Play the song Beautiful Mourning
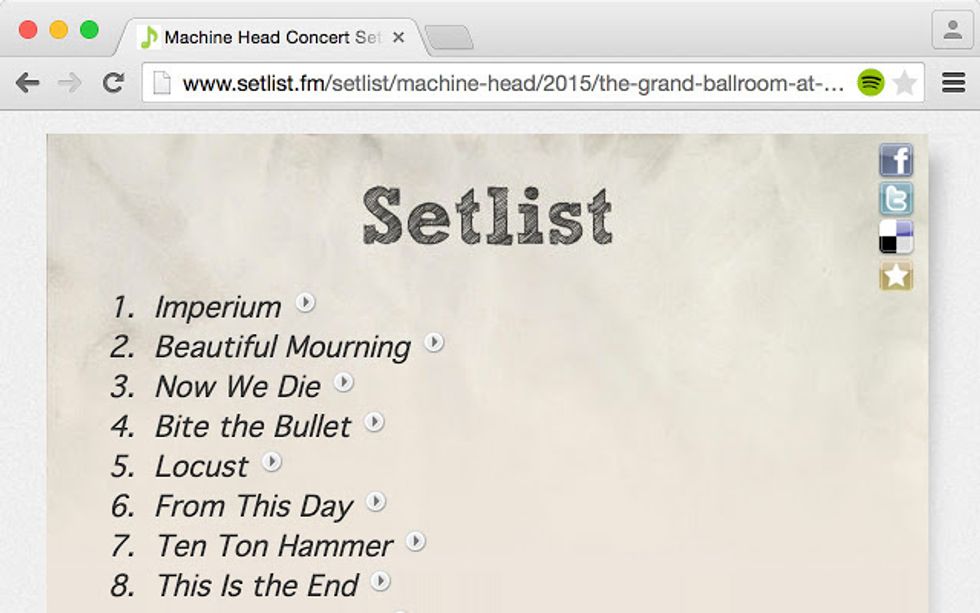Image resolution: width=980 pixels, height=613 pixels. click(x=433, y=342)
